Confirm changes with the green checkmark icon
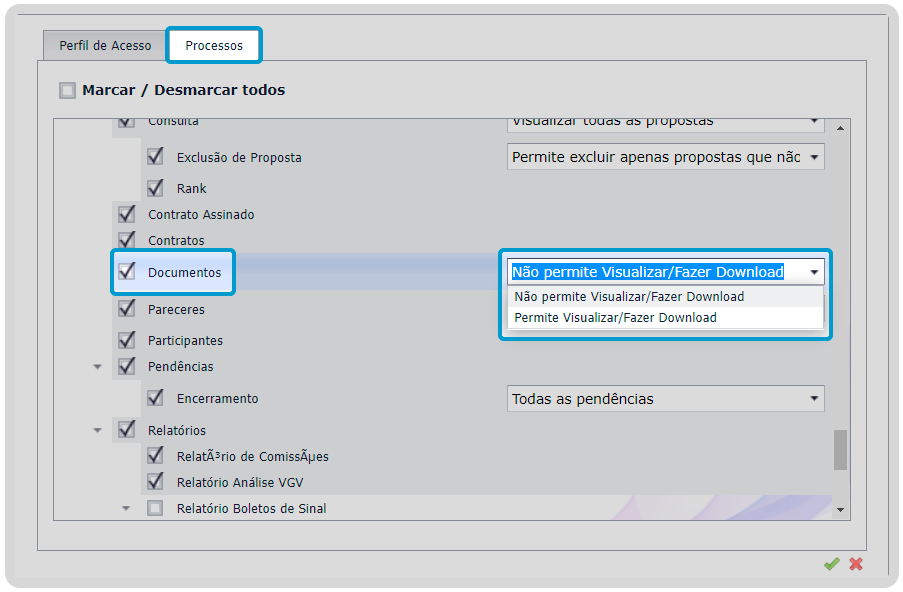This screenshot has height=592, width=903. pyautogui.click(x=831, y=564)
